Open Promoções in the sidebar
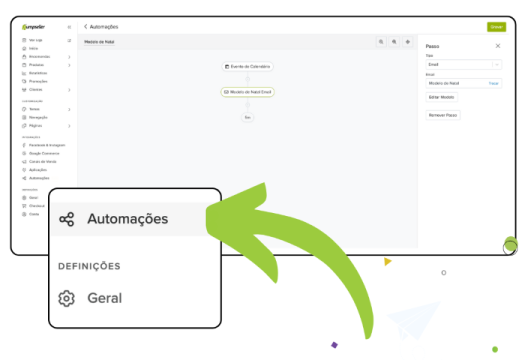Image resolution: width=525 pixels, height=360 pixels. [x=35, y=81]
